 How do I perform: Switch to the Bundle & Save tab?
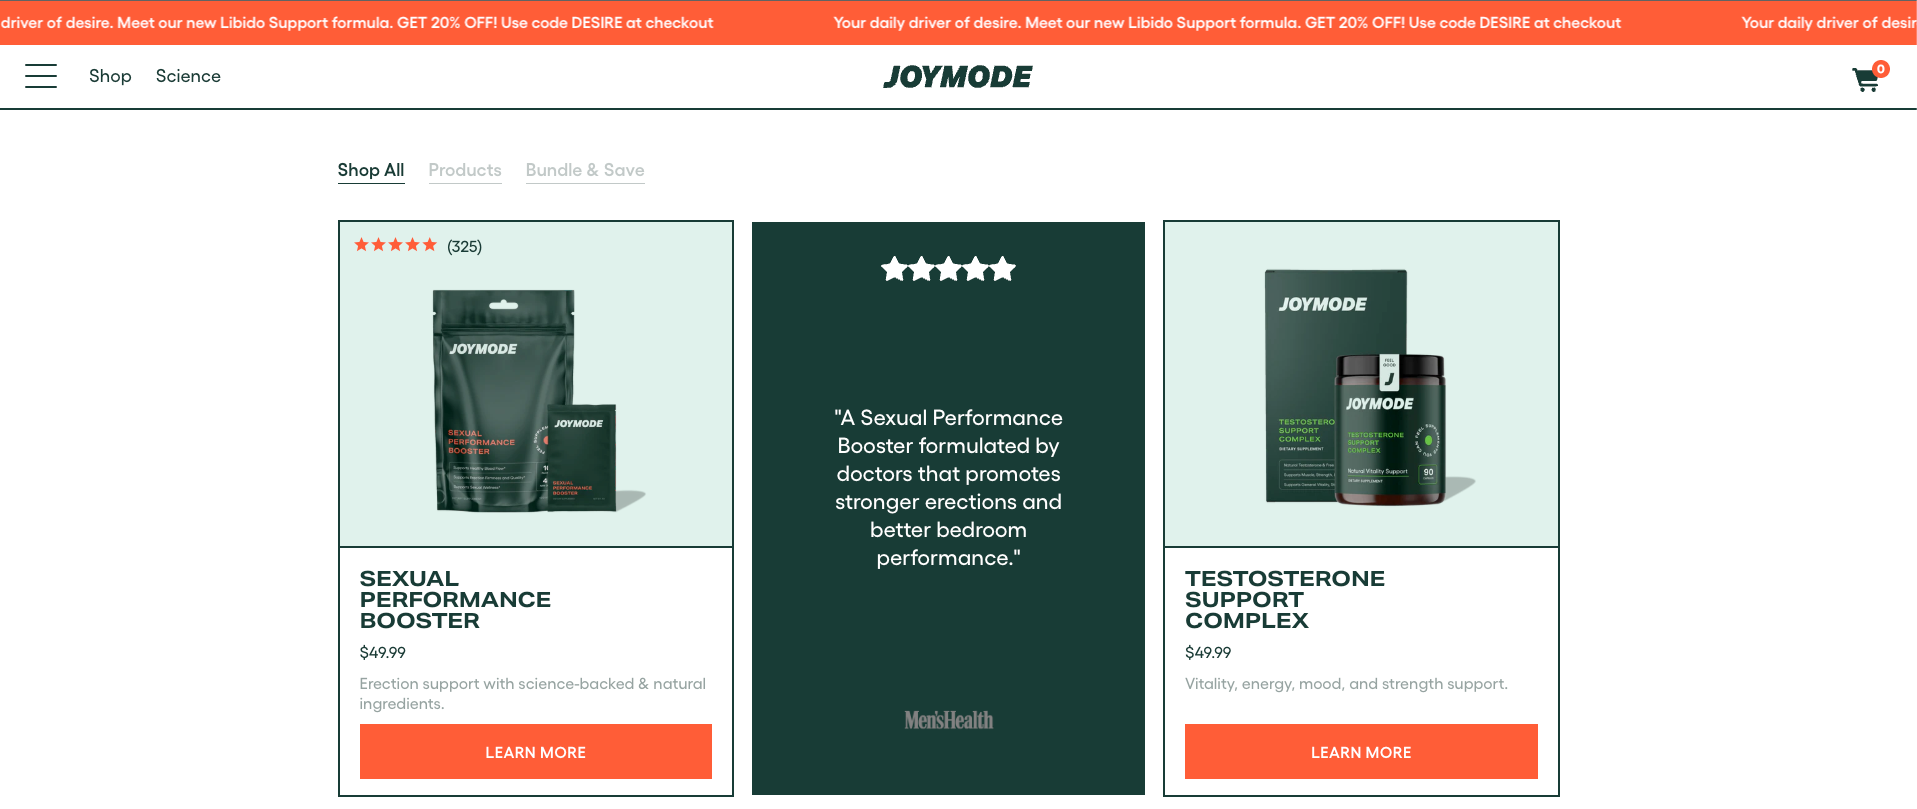click(585, 170)
